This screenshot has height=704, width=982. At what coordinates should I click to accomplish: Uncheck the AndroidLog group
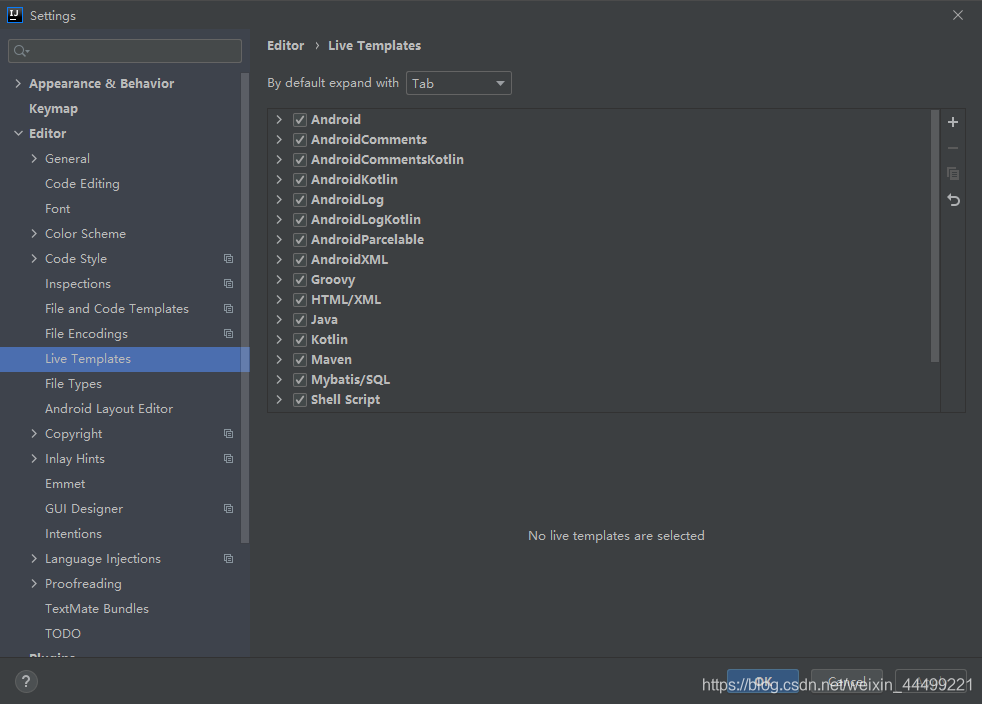tap(300, 200)
